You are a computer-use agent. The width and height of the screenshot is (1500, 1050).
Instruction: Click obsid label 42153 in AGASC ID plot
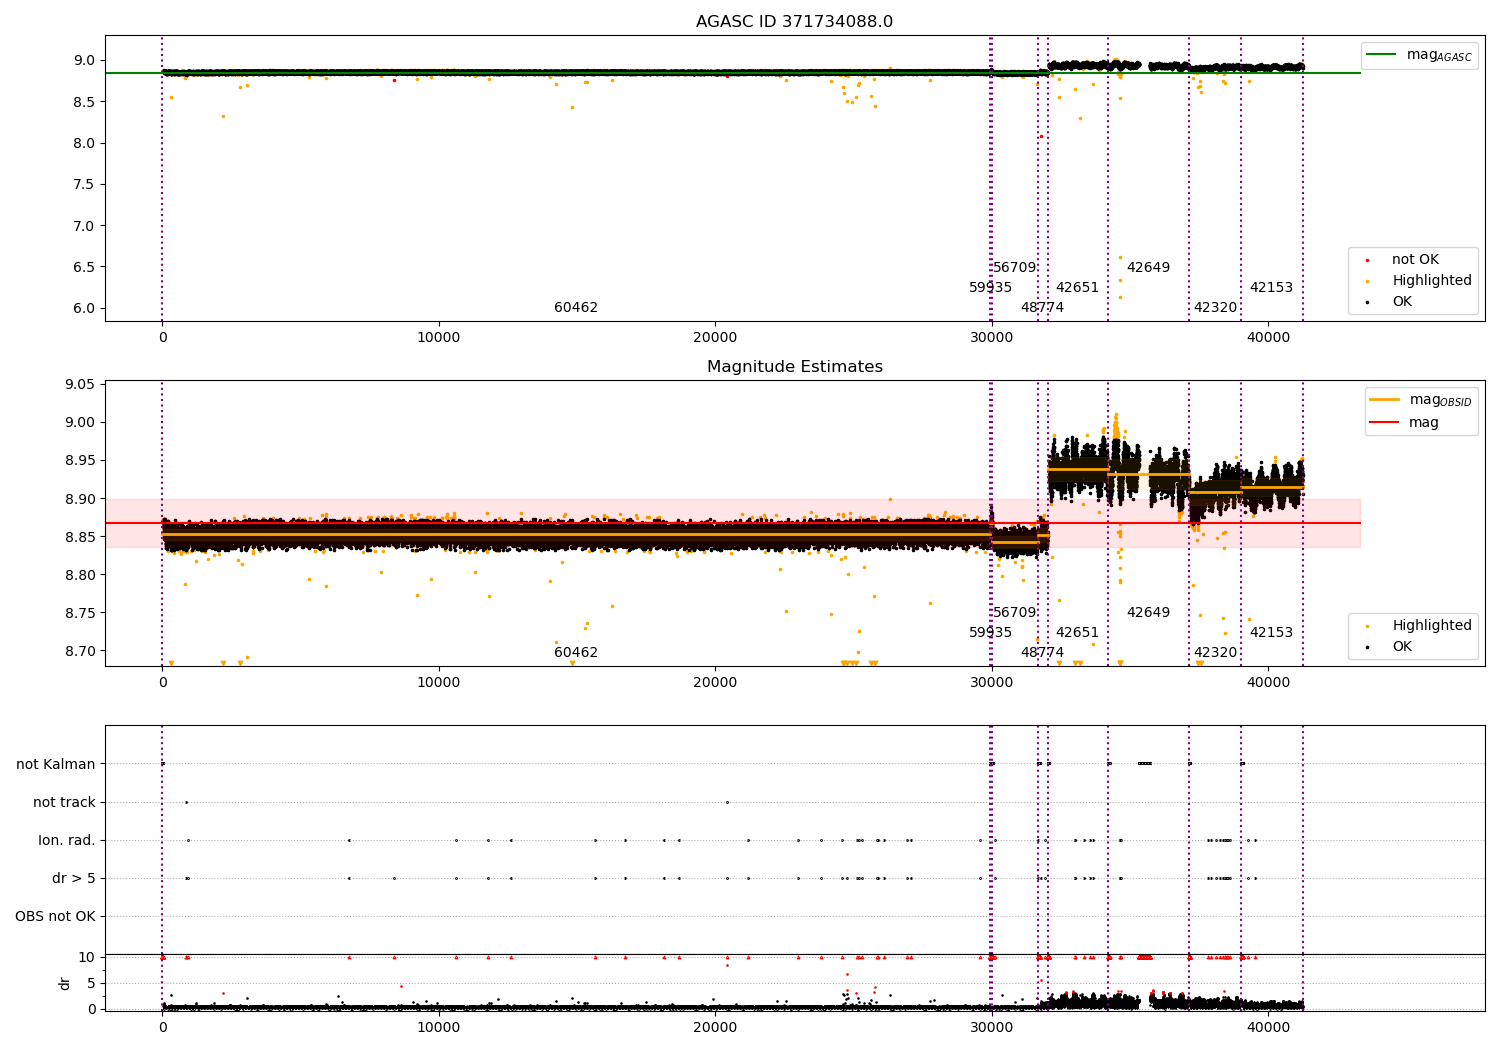point(1271,288)
